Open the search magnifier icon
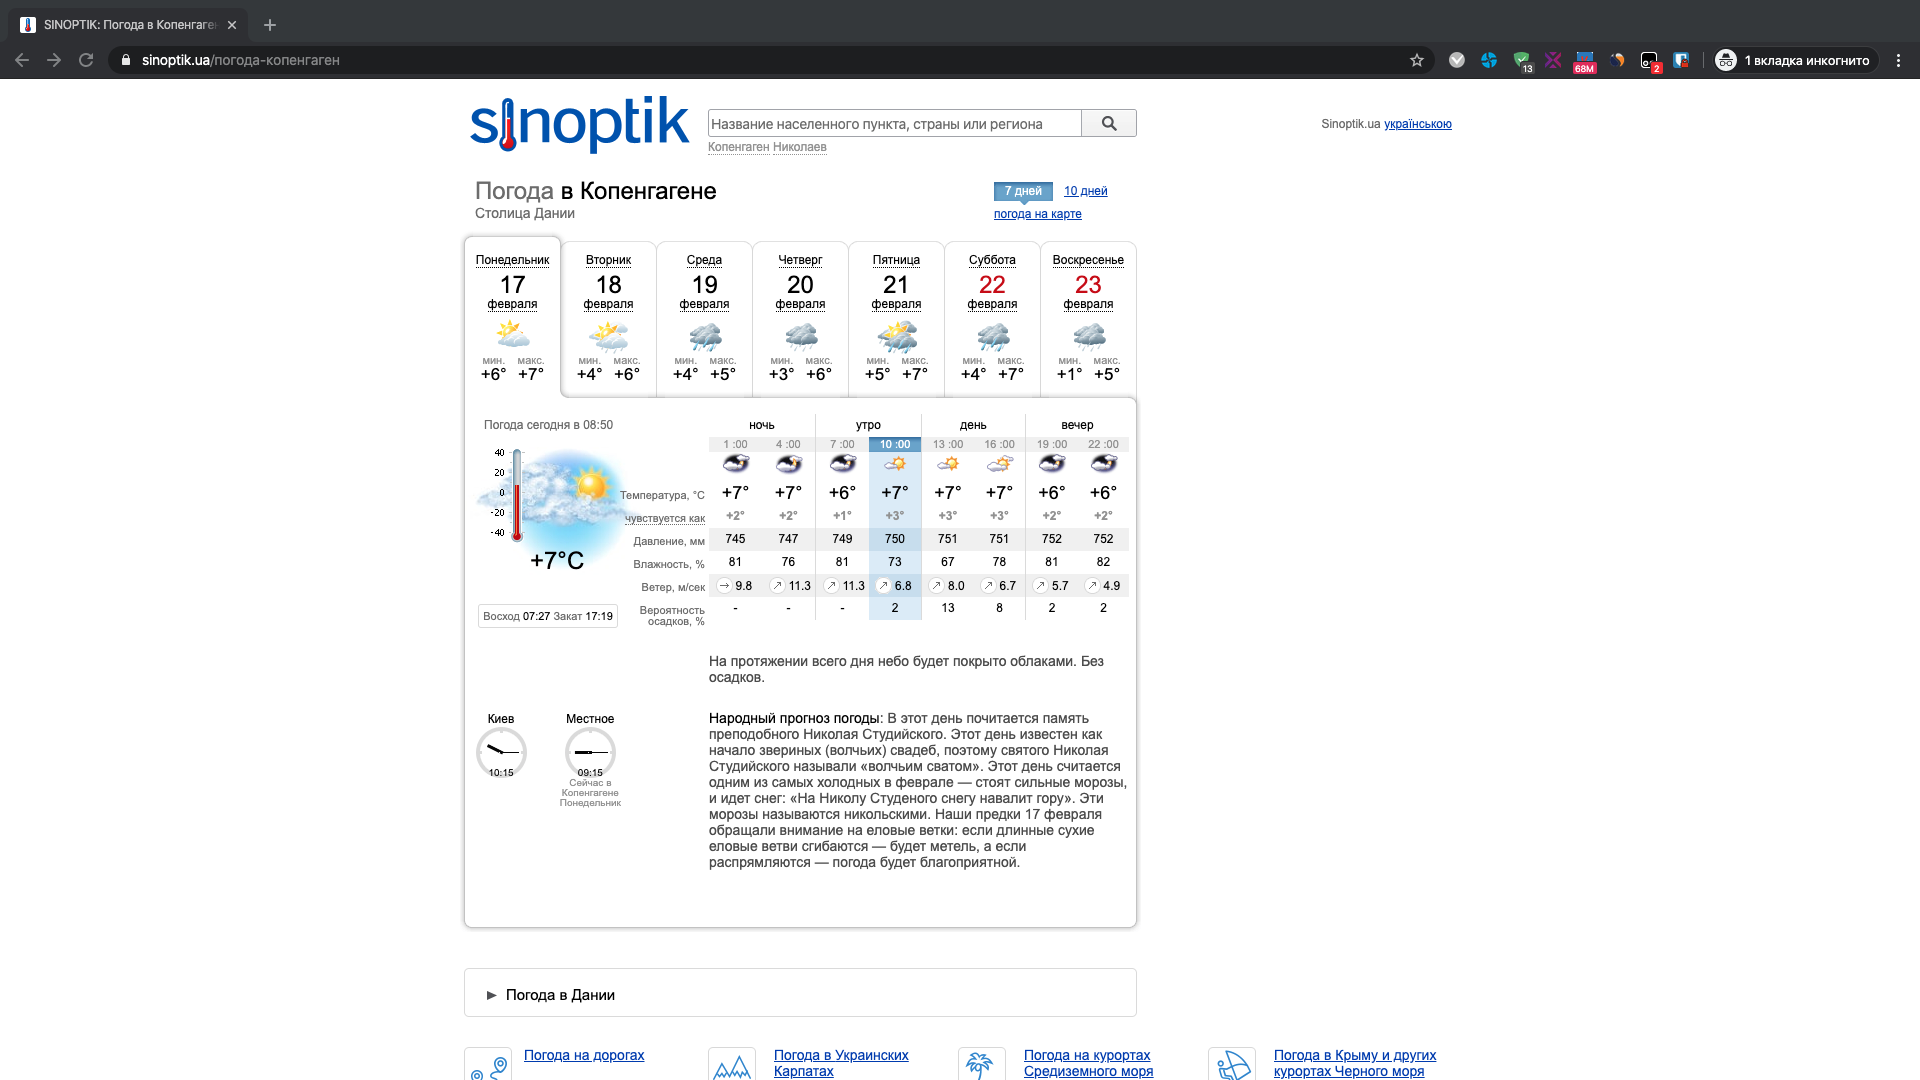Image resolution: width=1920 pixels, height=1080 pixels. click(1108, 123)
